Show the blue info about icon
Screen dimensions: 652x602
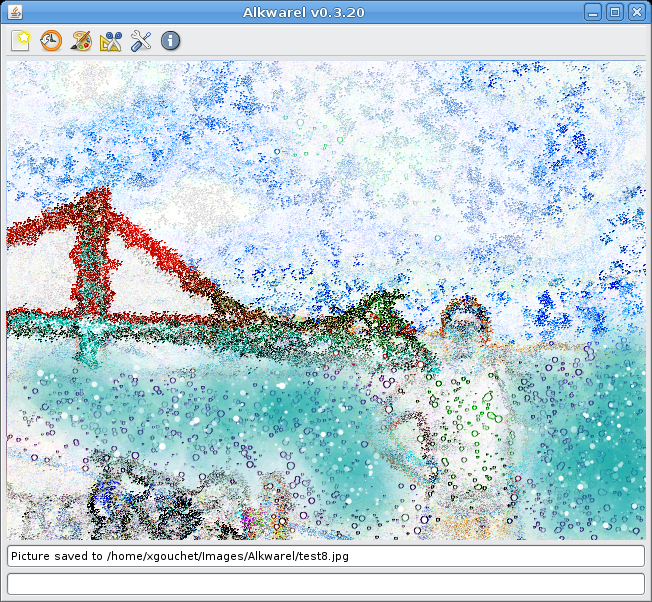pyautogui.click(x=171, y=41)
